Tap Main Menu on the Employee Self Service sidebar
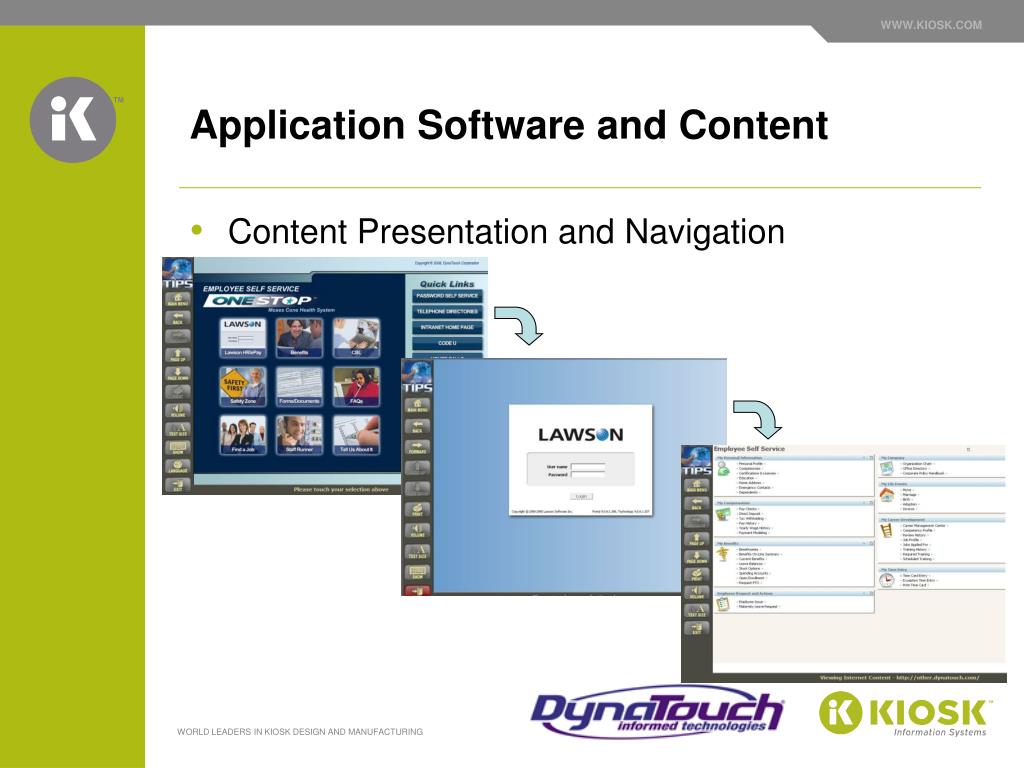The height and width of the screenshot is (768, 1024). pos(696,486)
